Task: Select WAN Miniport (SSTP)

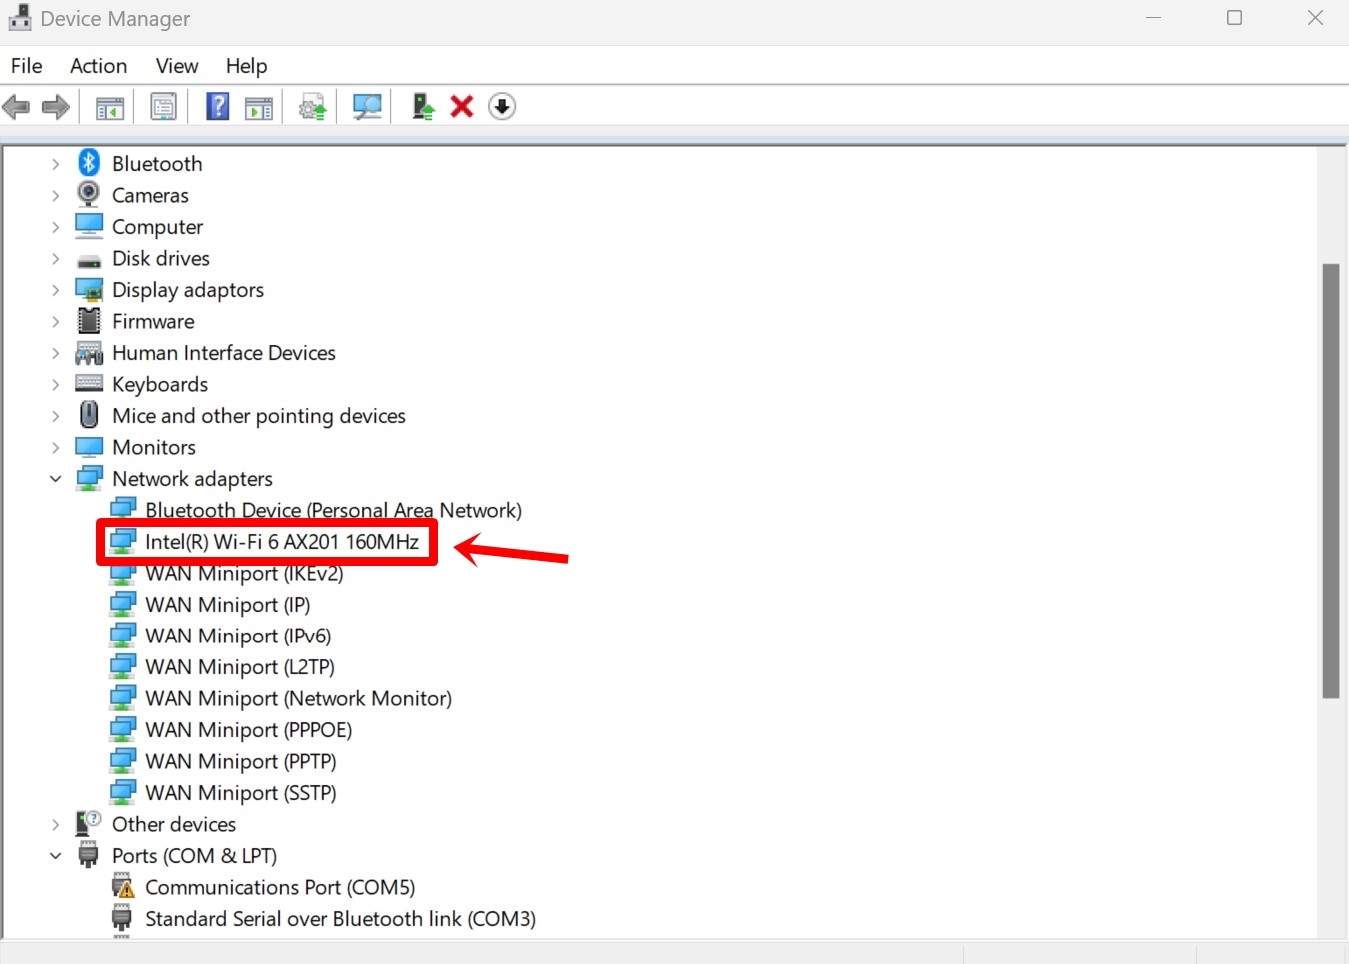Action: point(240,793)
